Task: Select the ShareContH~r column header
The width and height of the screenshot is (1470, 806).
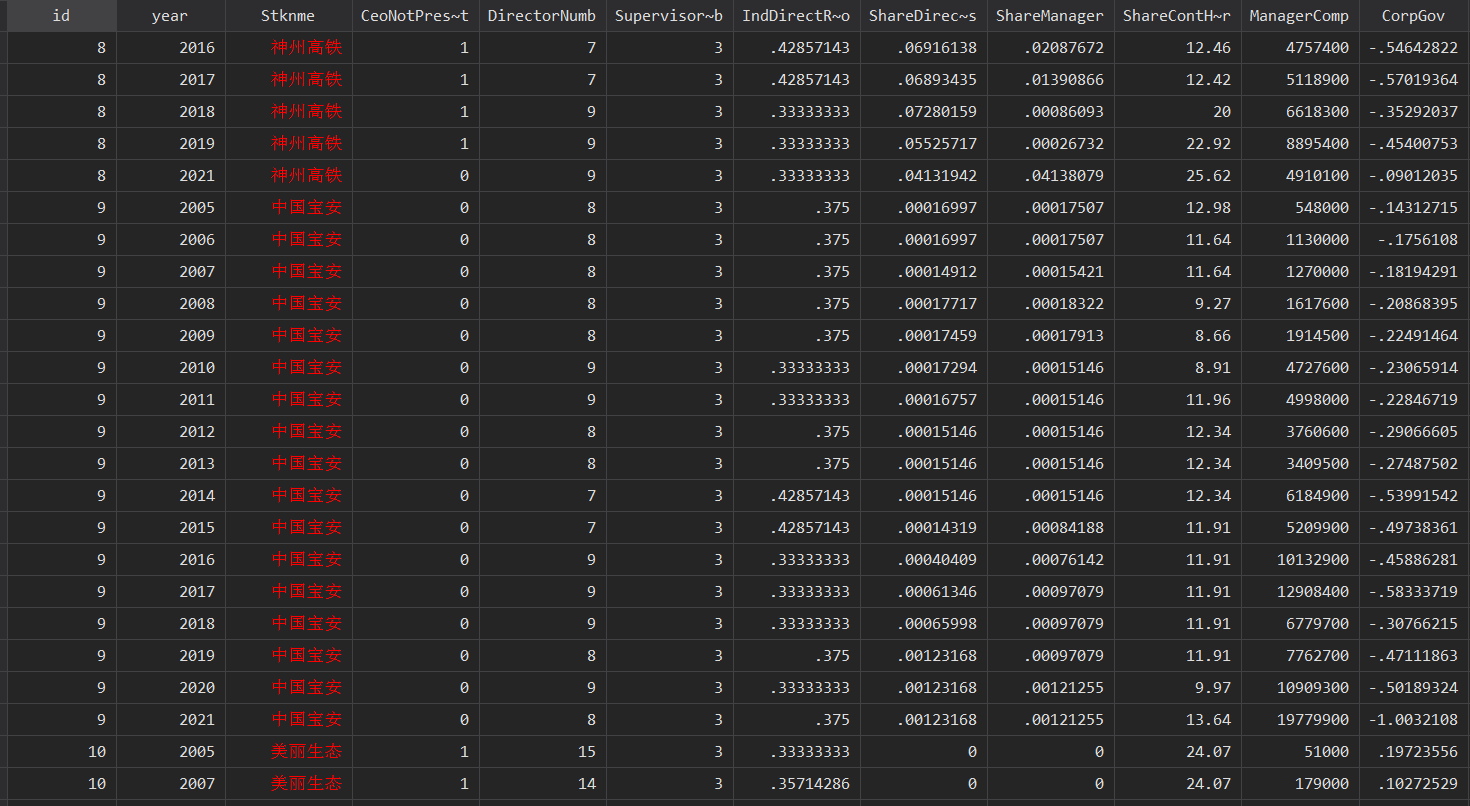Action: click(x=1177, y=15)
